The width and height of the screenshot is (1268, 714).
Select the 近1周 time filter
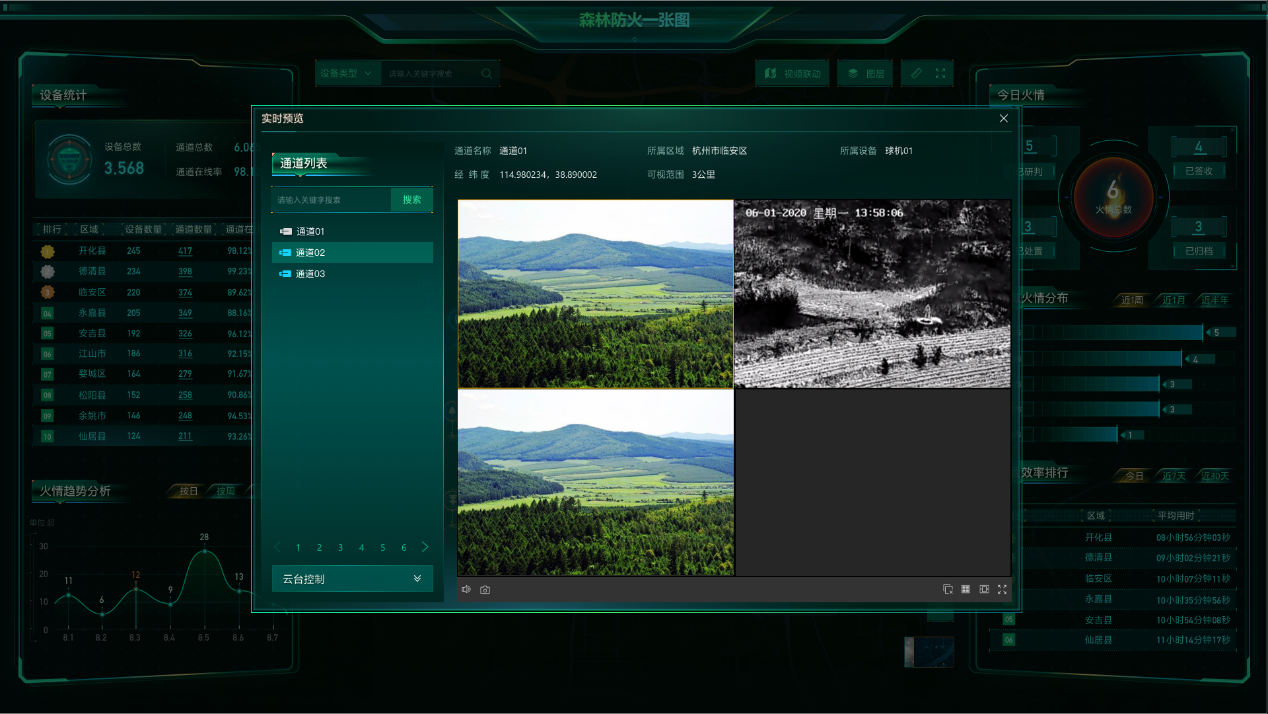1132,300
